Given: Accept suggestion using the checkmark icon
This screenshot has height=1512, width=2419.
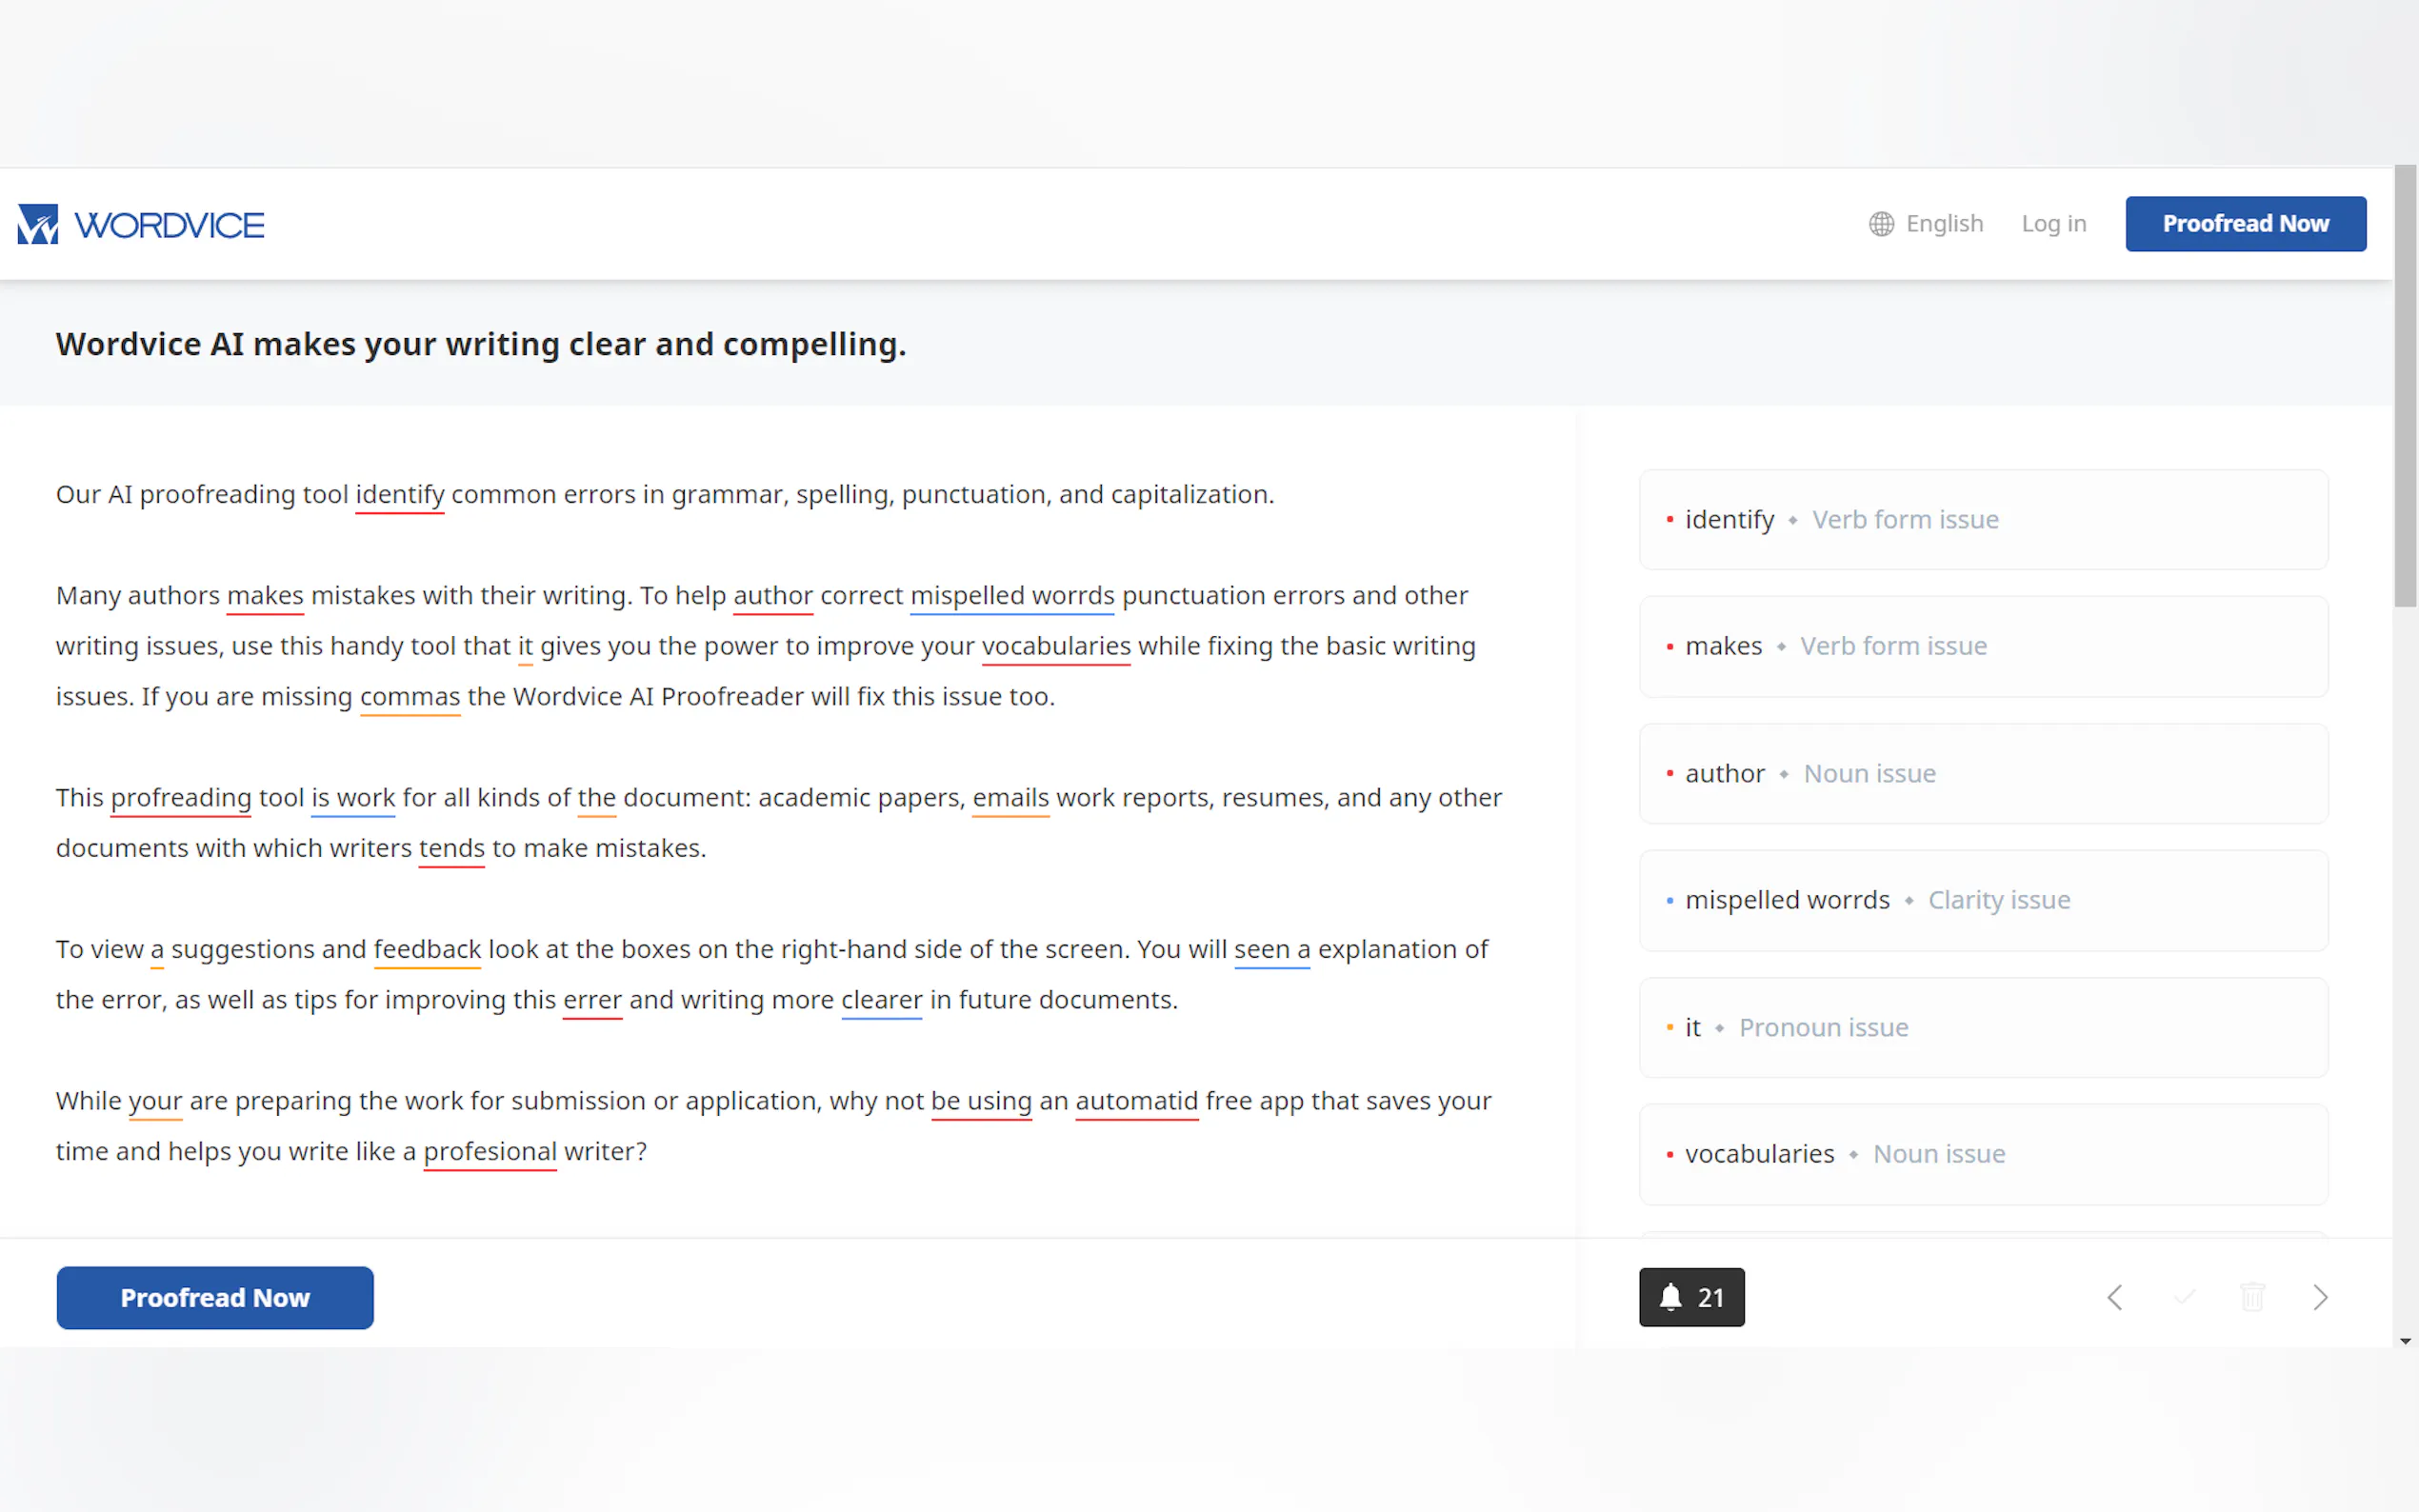Looking at the screenshot, I should click(2184, 1297).
